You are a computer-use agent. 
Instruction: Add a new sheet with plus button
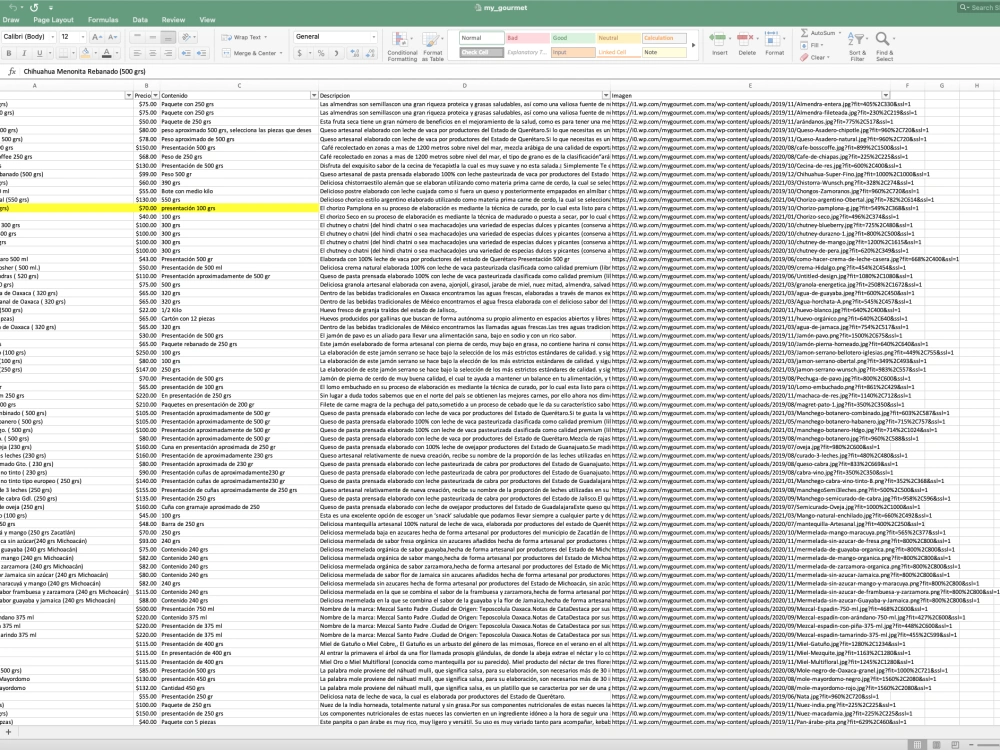pos(9,732)
